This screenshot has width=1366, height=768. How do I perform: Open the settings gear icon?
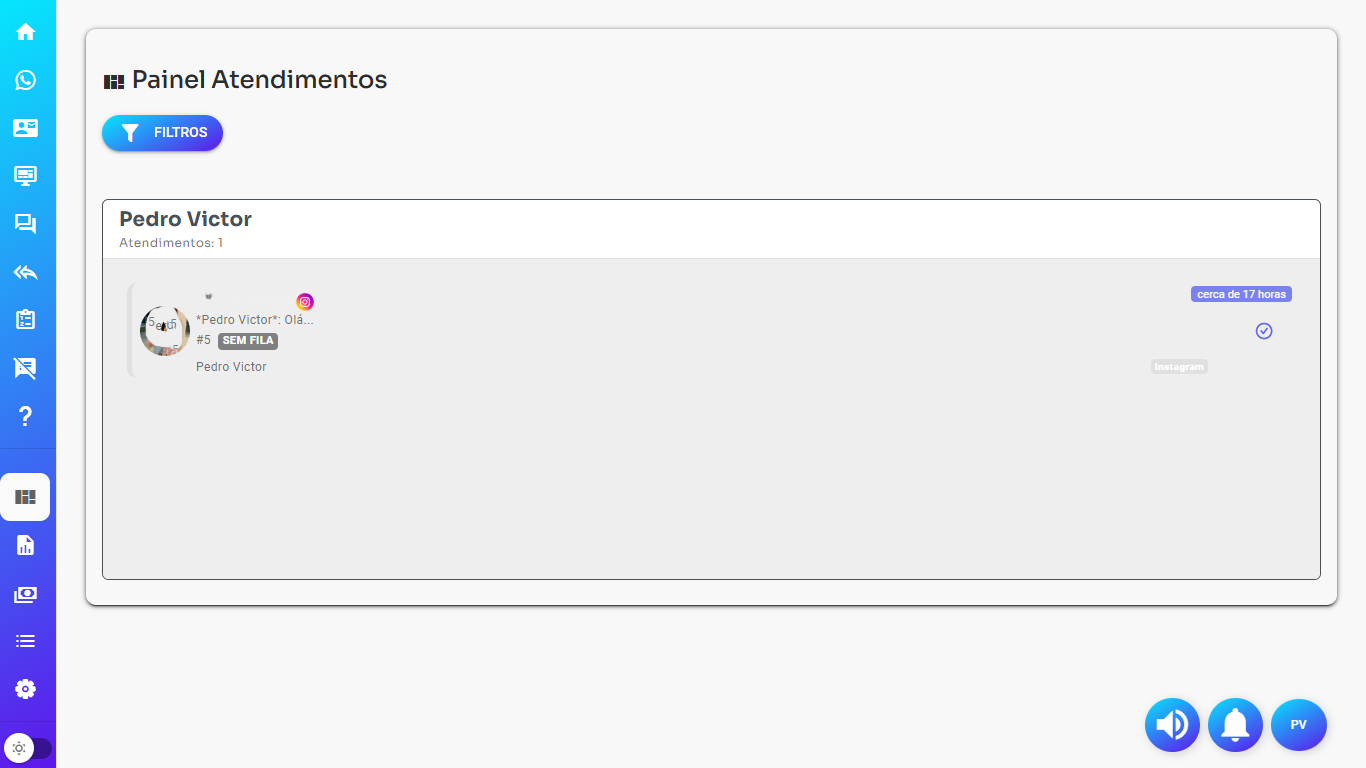click(26, 689)
